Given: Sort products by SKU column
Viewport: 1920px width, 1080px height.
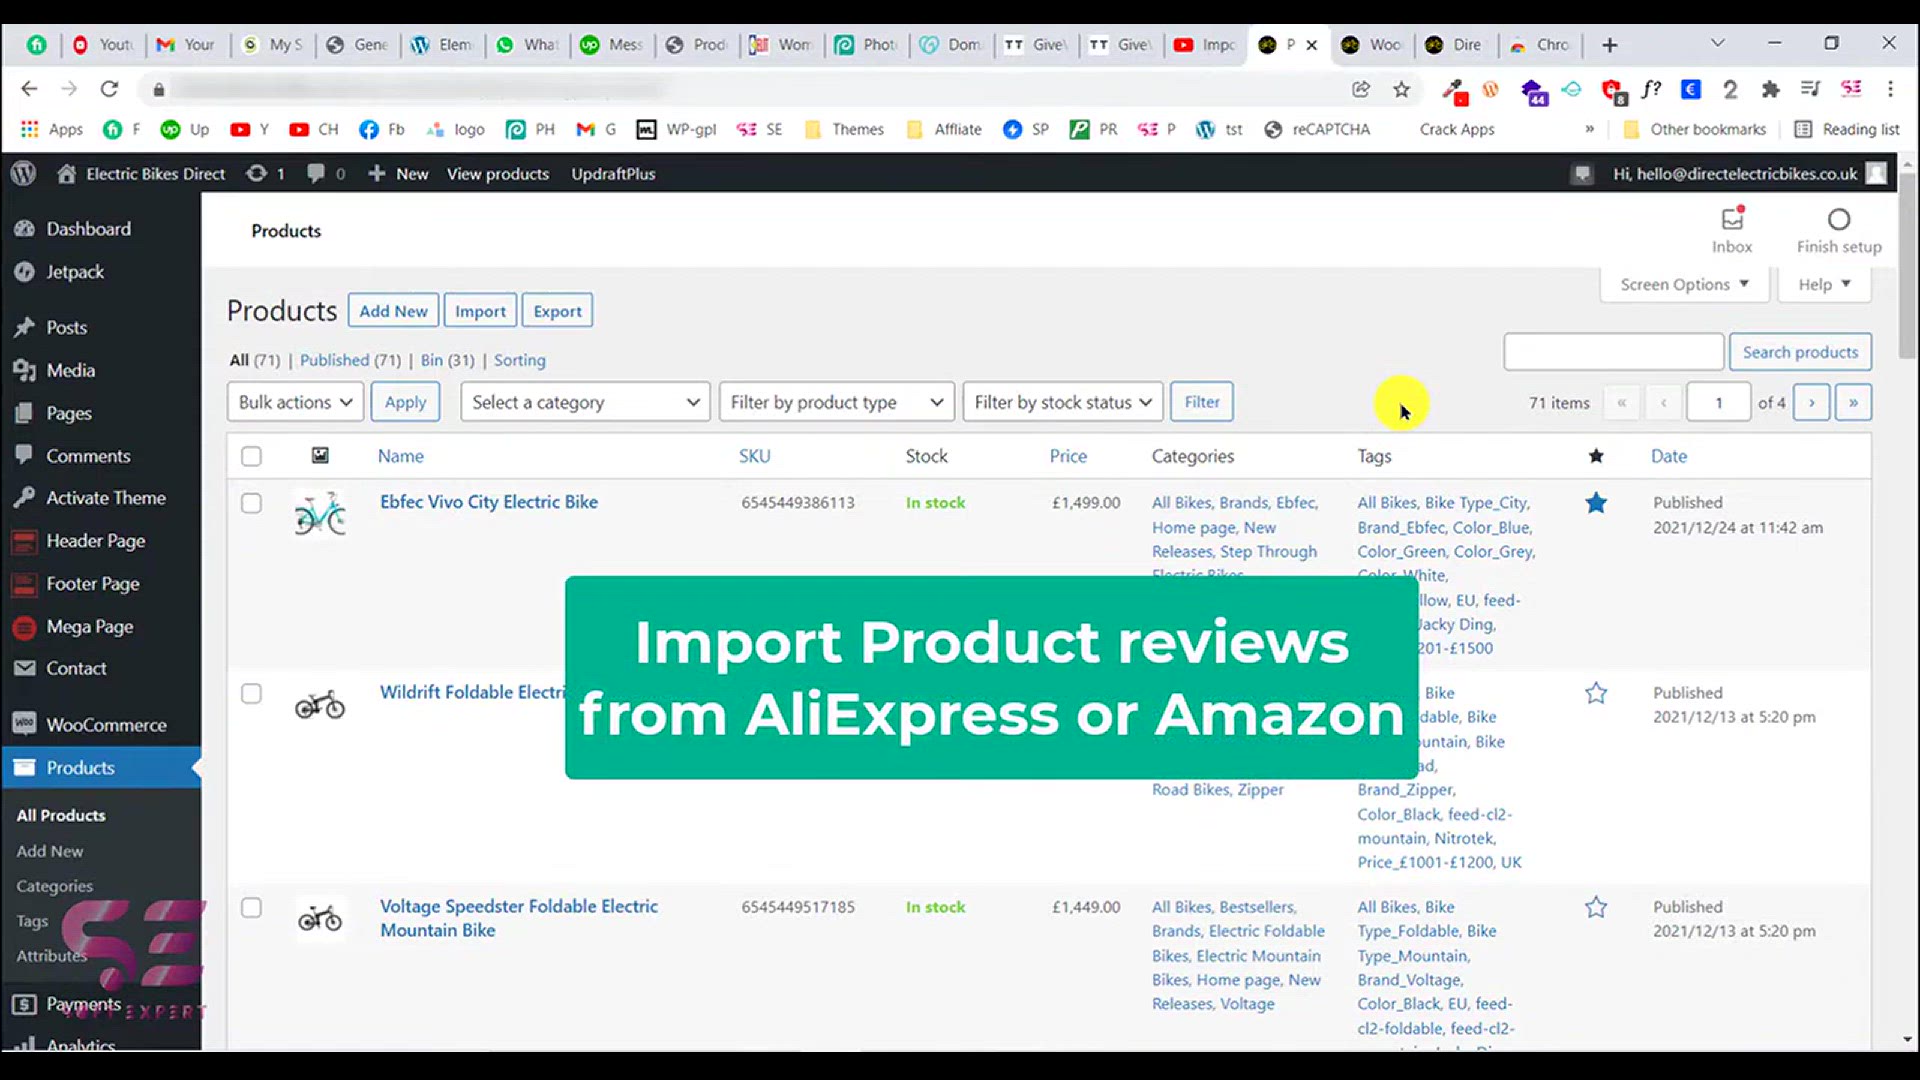Looking at the screenshot, I should tap(754, 456).
